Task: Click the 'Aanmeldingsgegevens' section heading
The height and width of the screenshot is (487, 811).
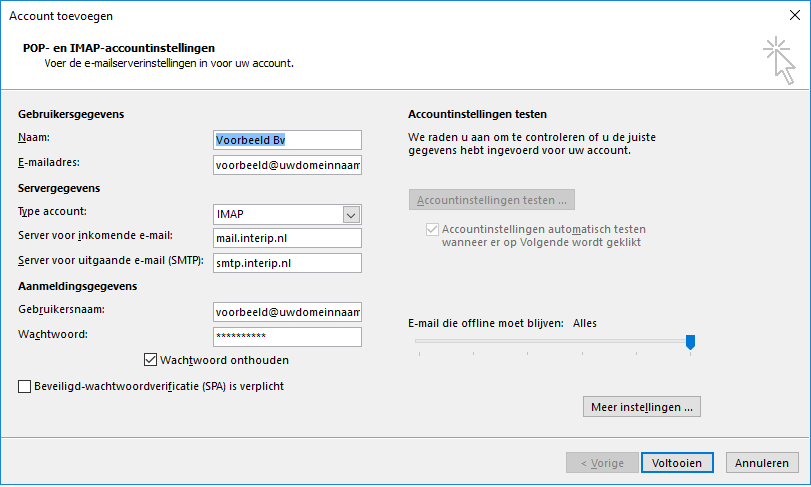Action: click(x=78, y=286)
